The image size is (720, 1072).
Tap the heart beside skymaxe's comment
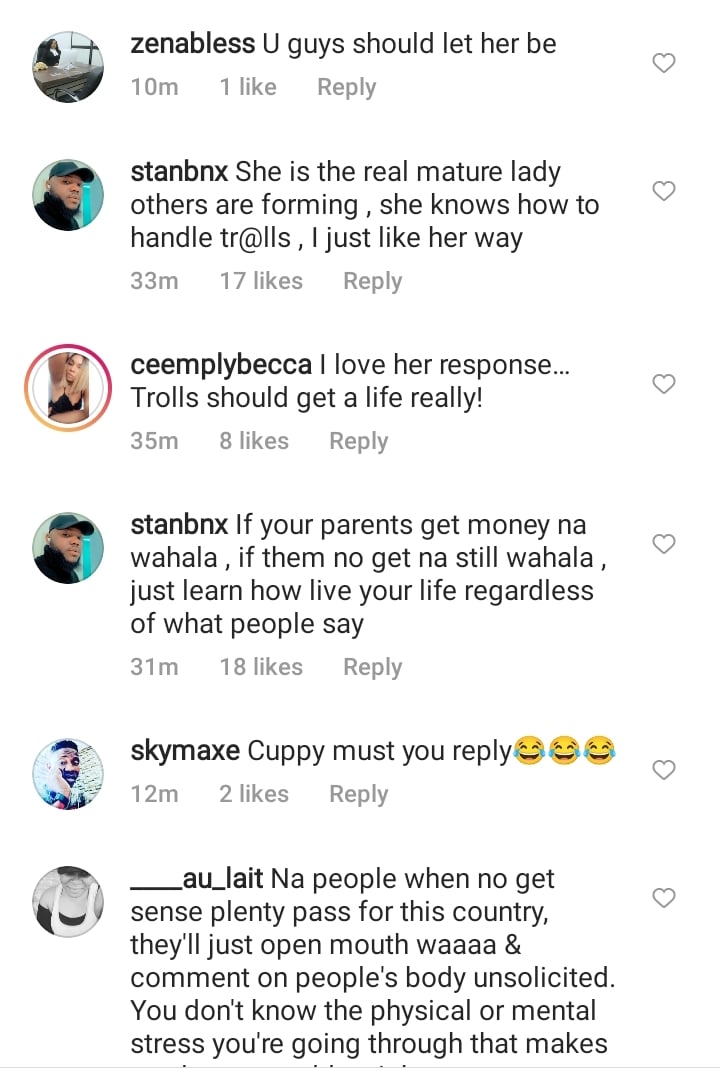(x=664, y=770)
